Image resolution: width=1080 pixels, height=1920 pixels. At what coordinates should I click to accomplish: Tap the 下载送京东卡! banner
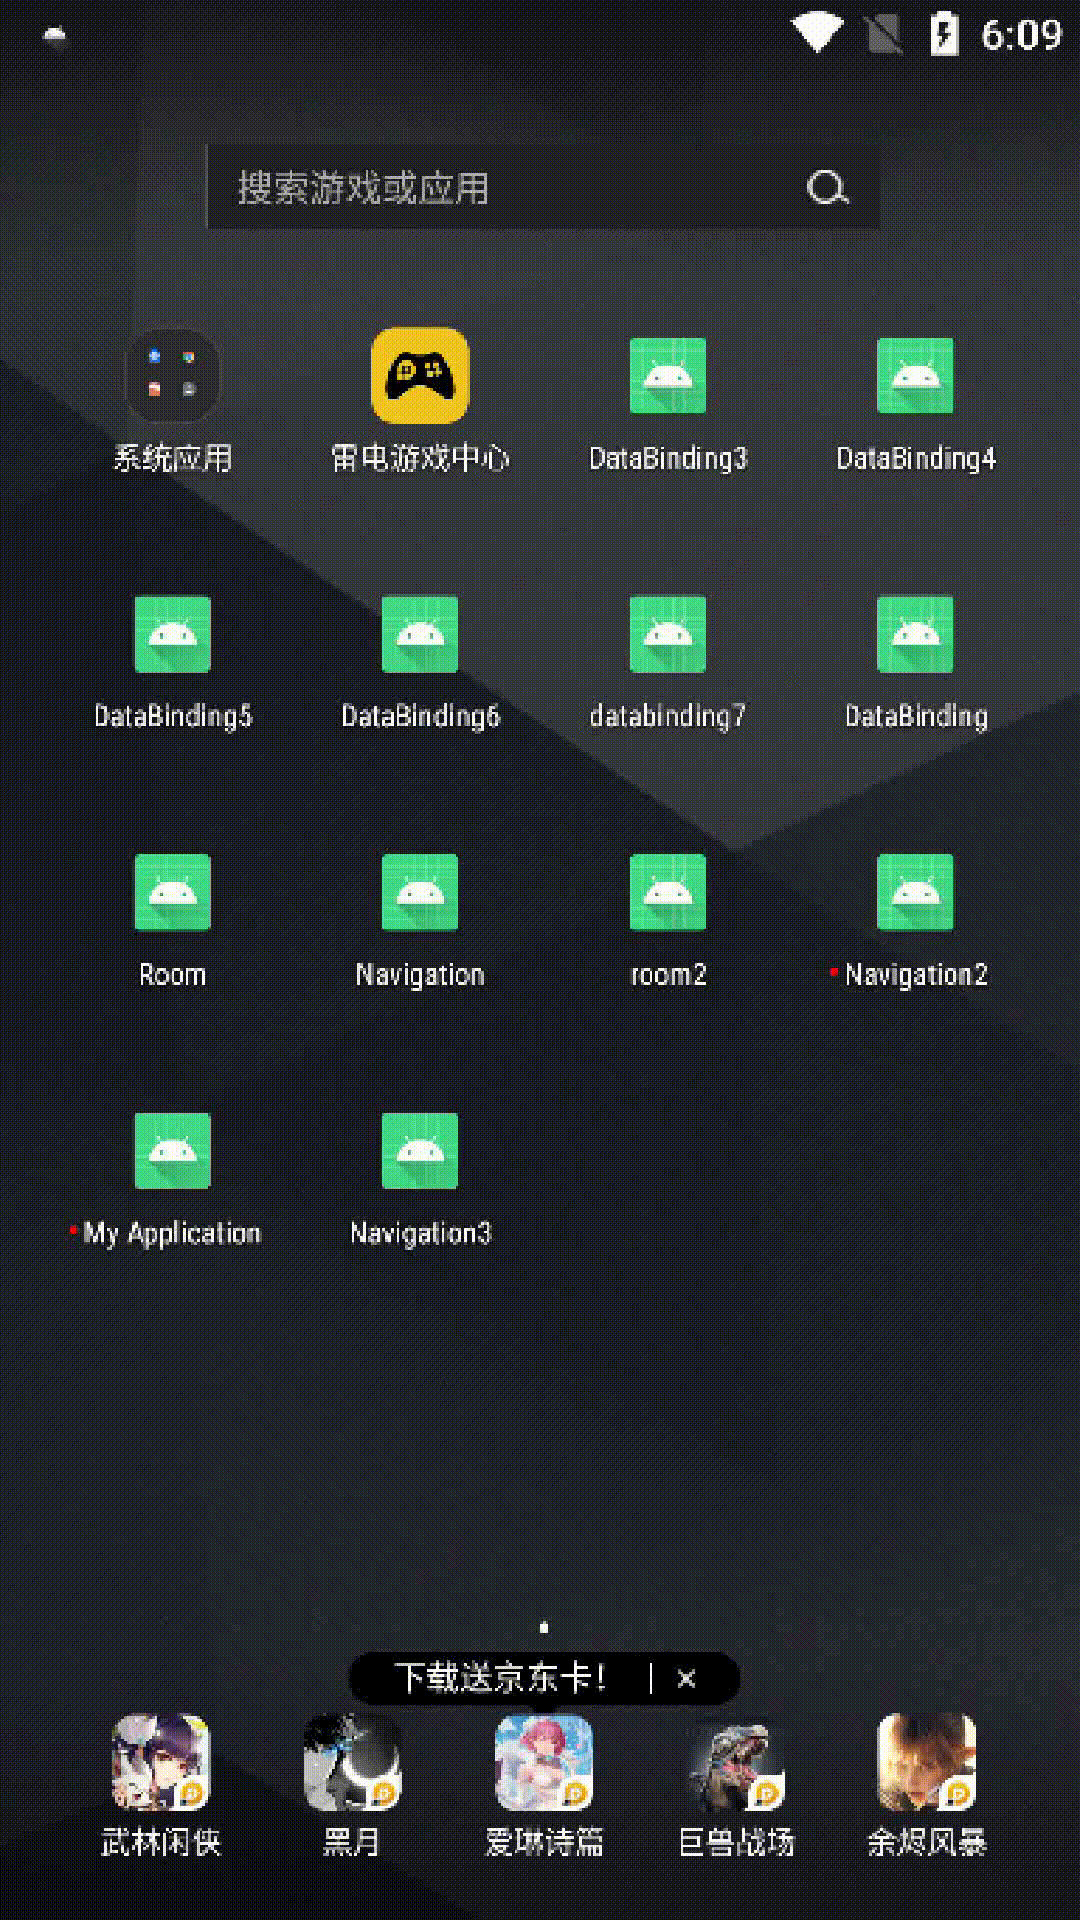[x=500, y=1678]
